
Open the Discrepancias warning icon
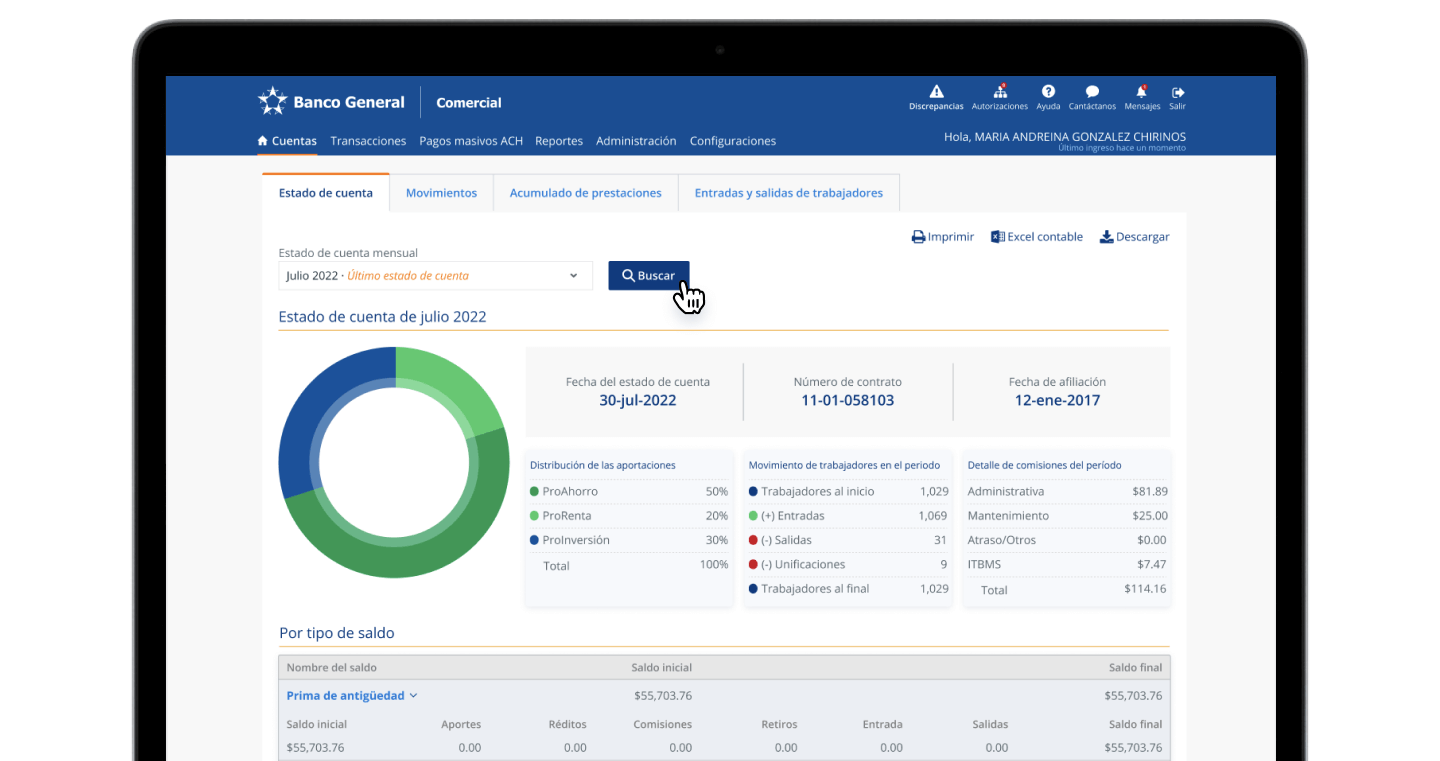(936, 91)
